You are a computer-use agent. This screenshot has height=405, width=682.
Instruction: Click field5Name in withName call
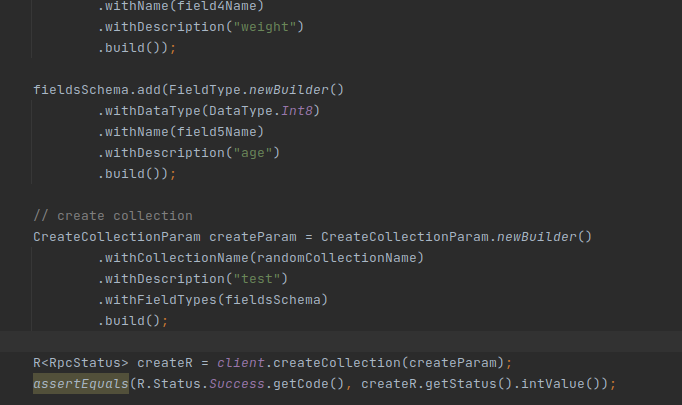point(217,132)
